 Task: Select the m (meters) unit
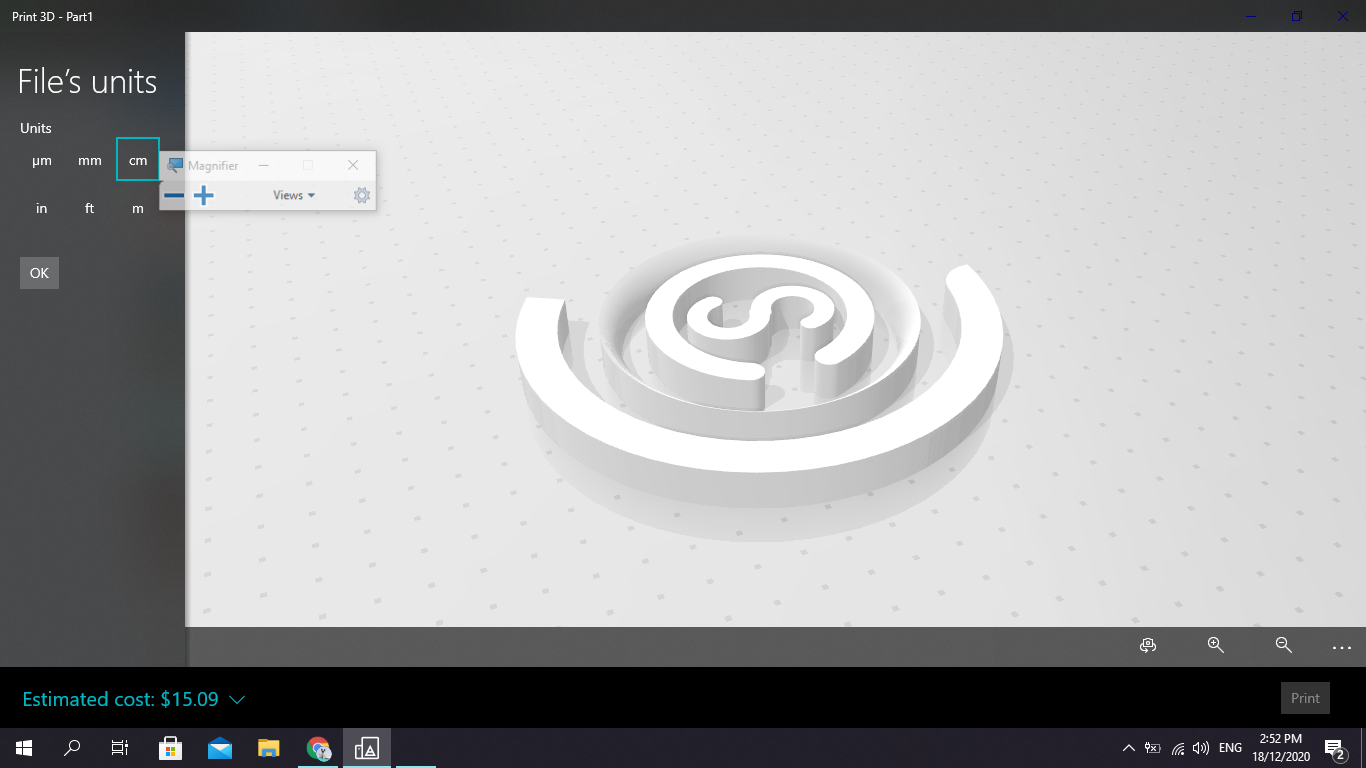138,208
